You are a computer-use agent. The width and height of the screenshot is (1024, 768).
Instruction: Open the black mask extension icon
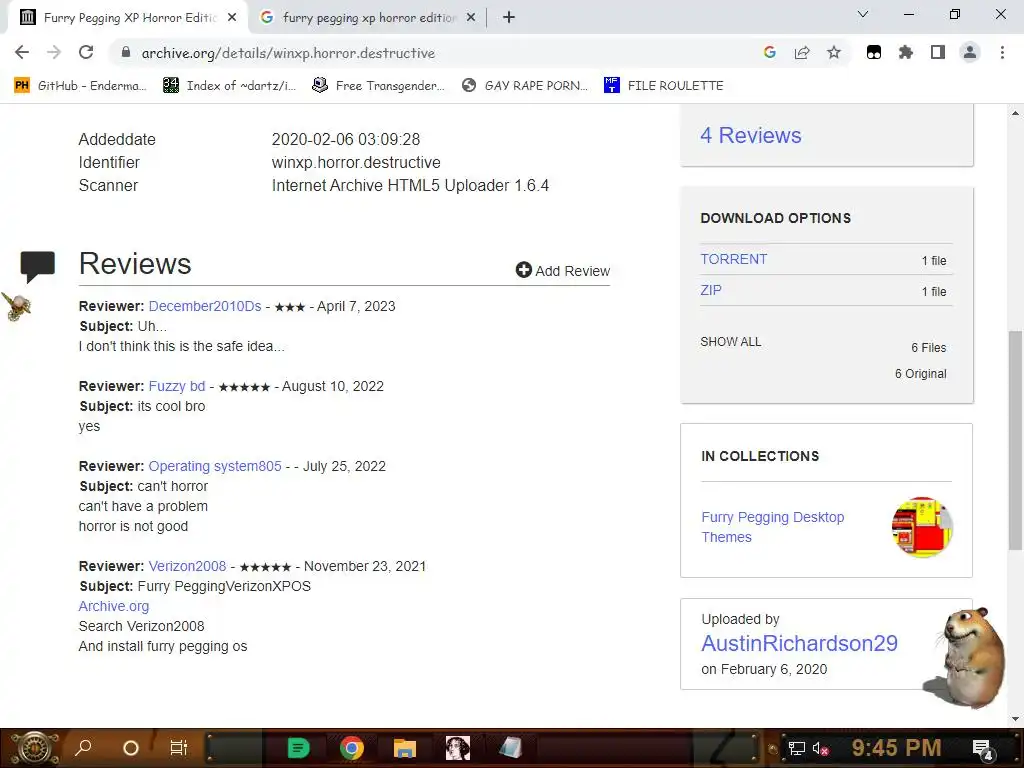pyautogui.click(x=874, y=53)
